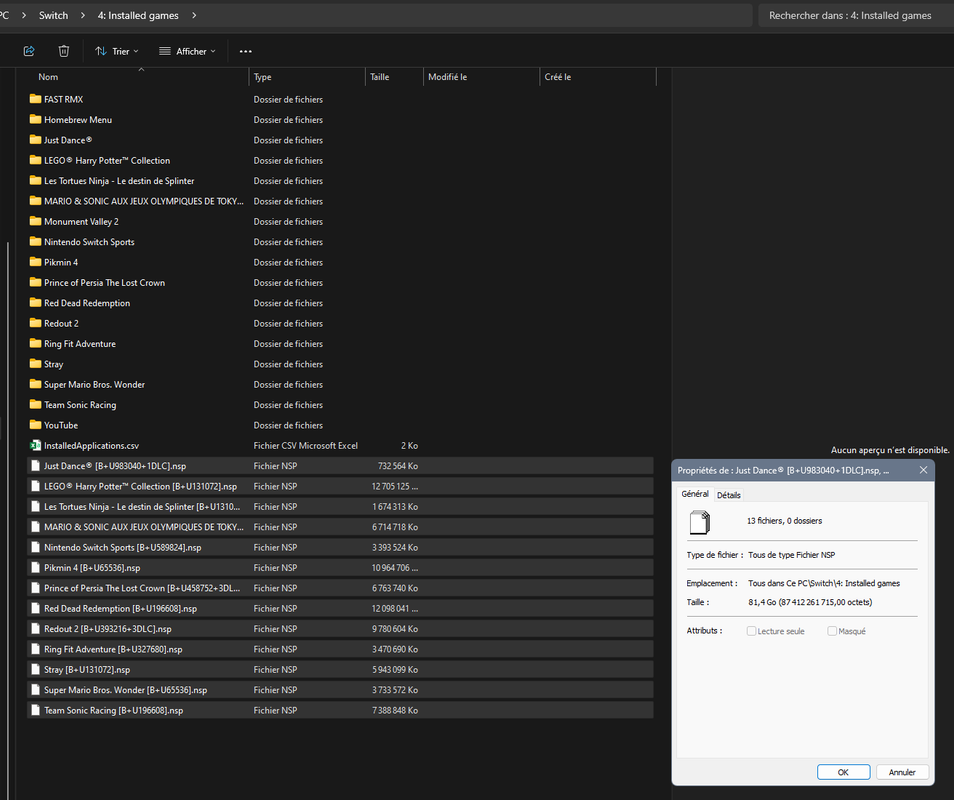Select the Team Sonic Racing folder icon

point(35,405)
